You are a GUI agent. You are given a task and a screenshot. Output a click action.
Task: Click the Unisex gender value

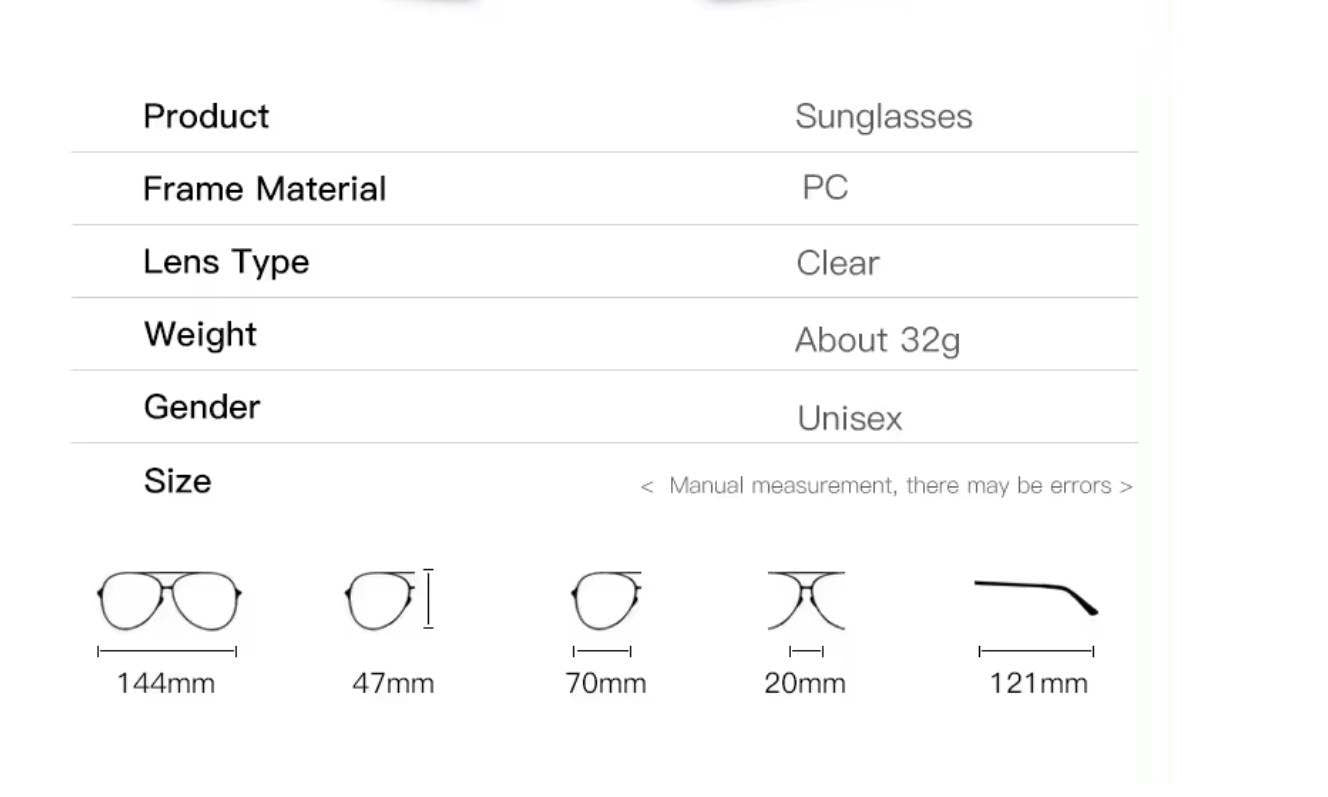(x=849, y=418)
